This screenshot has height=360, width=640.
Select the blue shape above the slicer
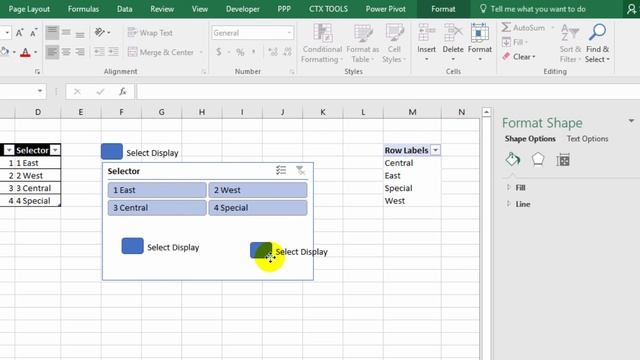point(112,151)
